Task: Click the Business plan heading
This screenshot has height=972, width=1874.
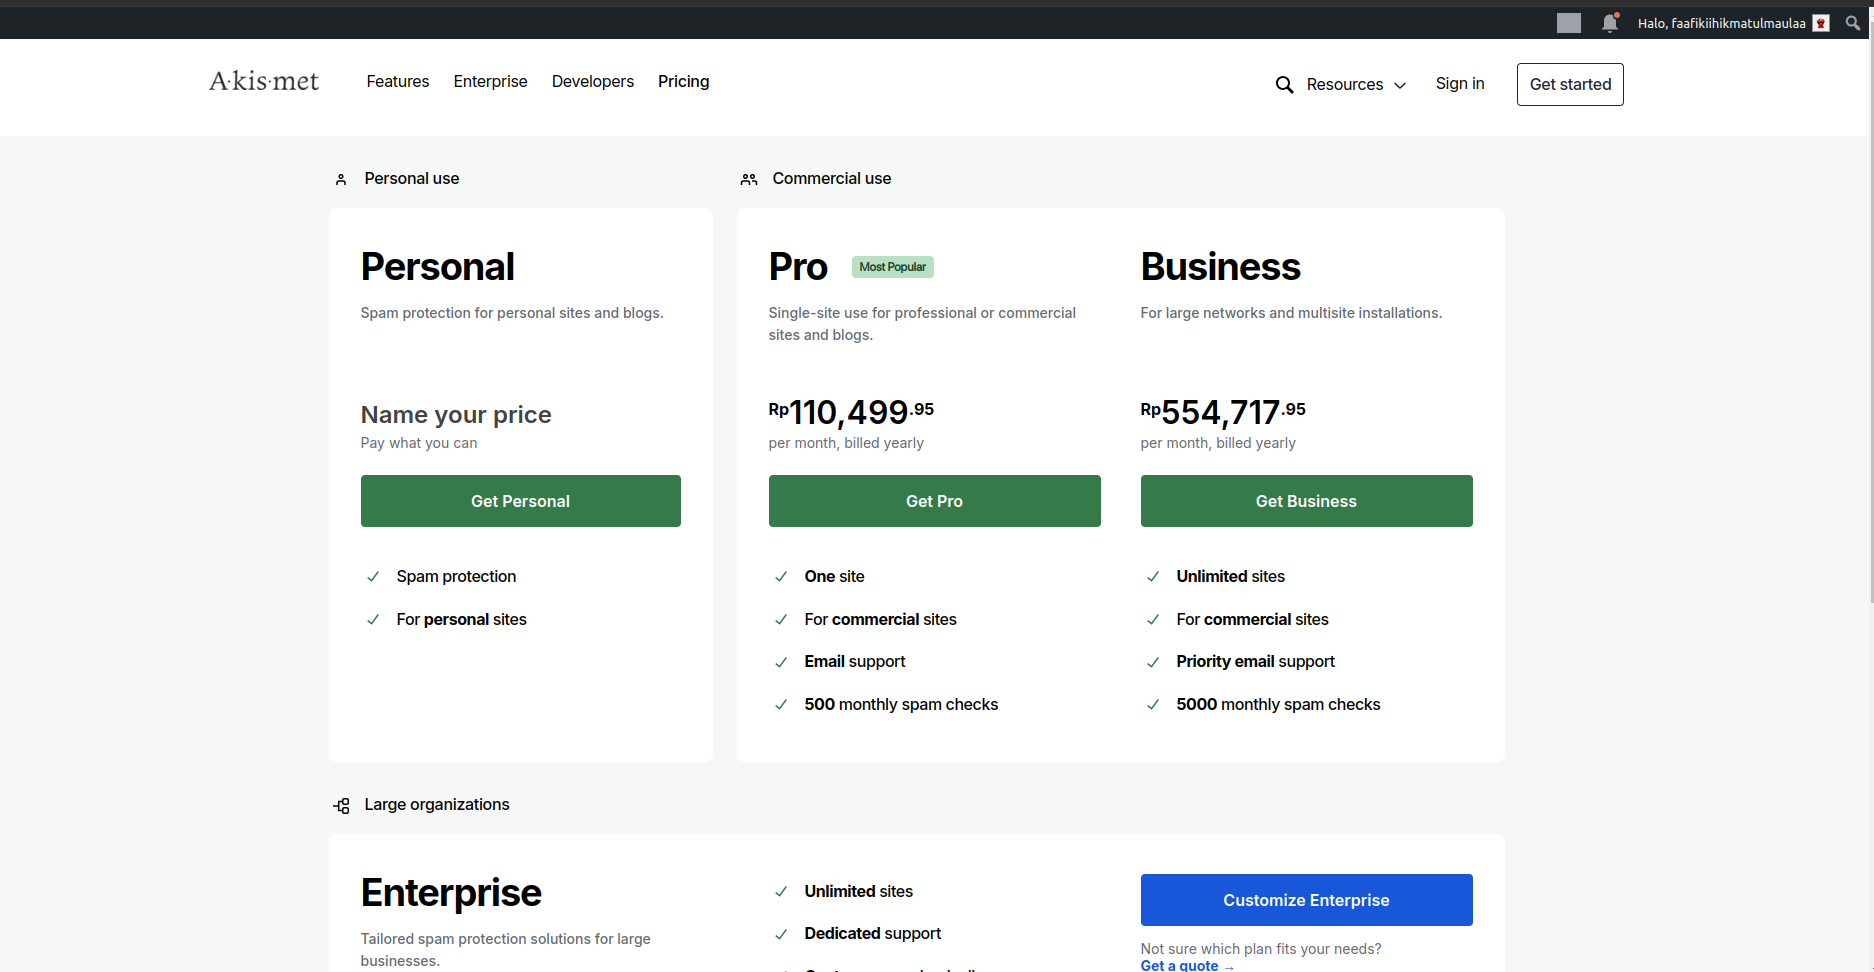Action: 1221,267
